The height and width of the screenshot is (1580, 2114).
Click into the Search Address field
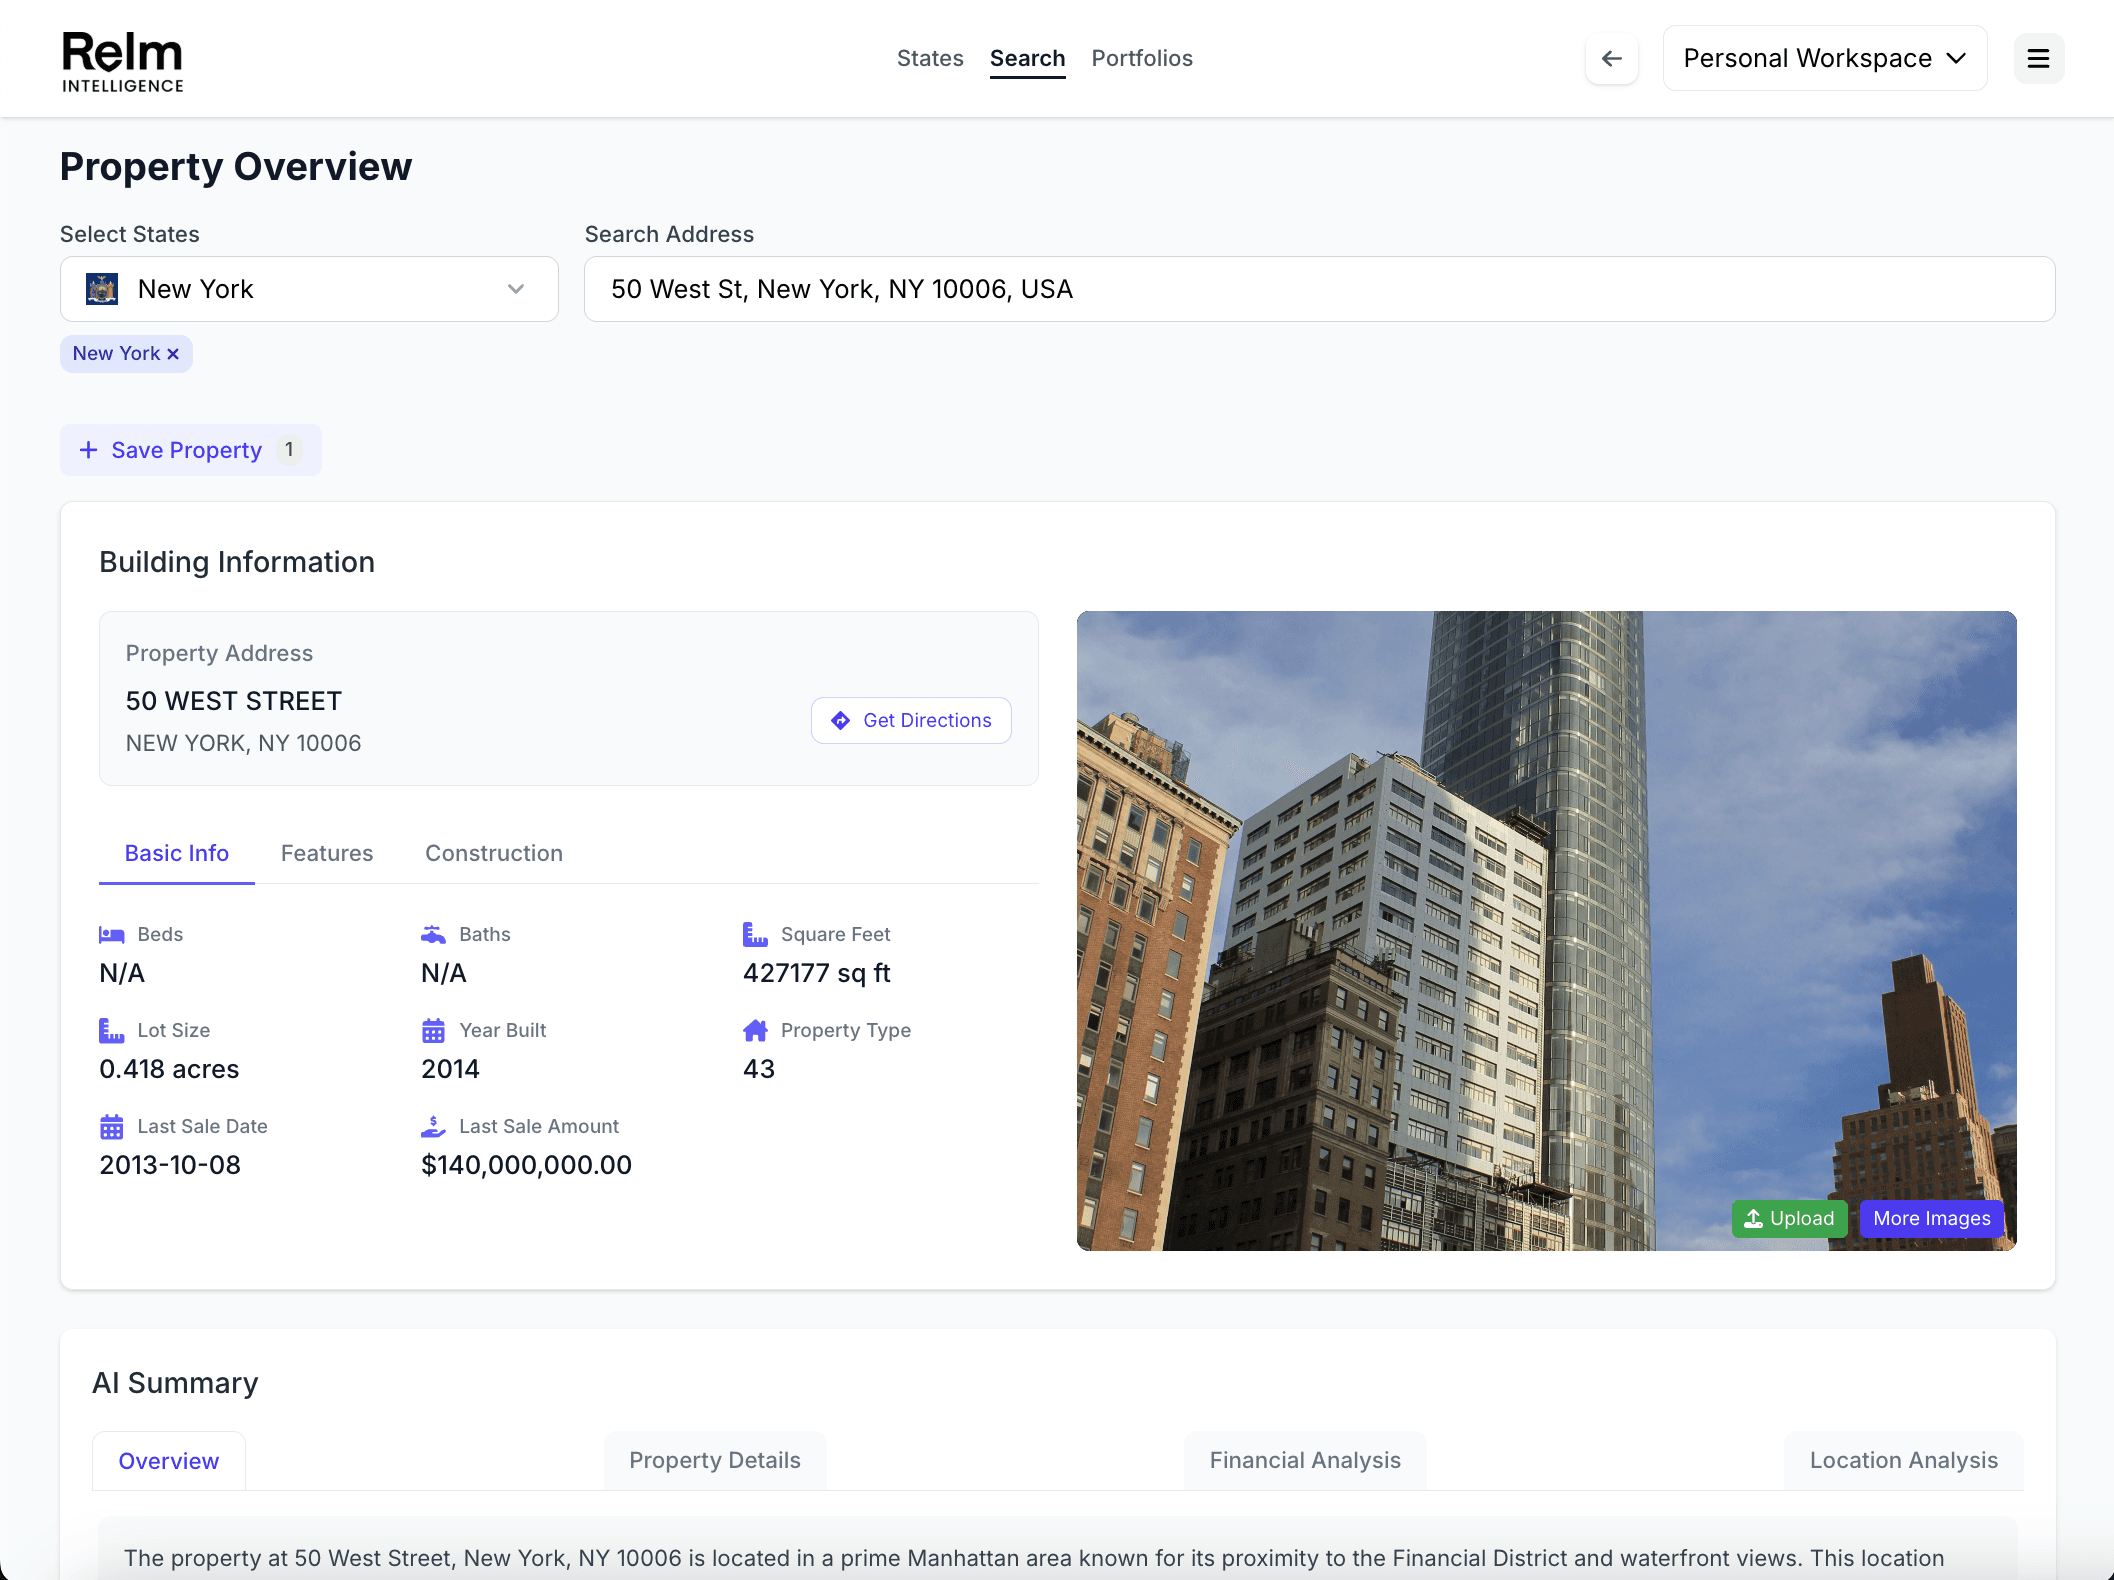[1319, 289]
